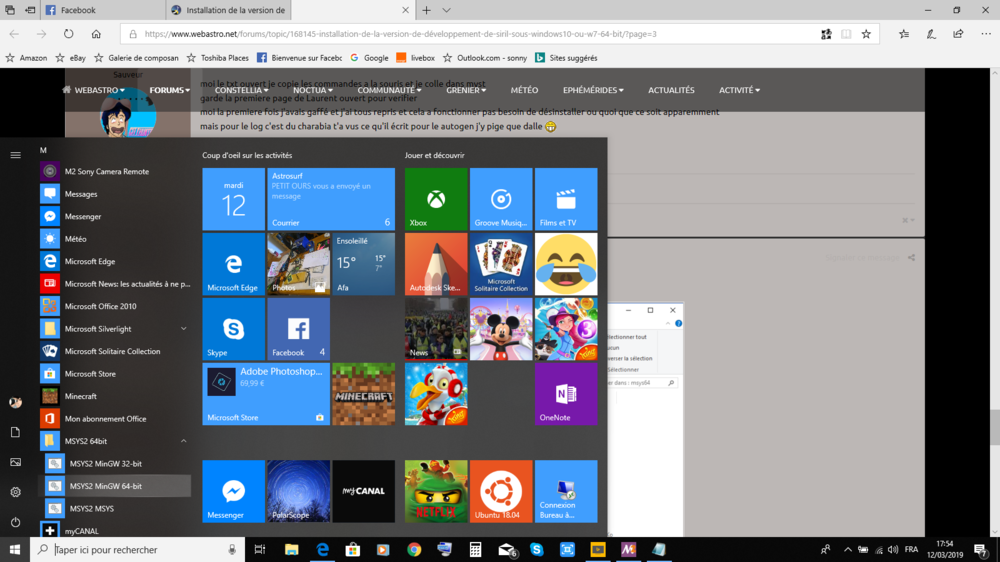Open the Messenger tile

[x=233, y=491]
